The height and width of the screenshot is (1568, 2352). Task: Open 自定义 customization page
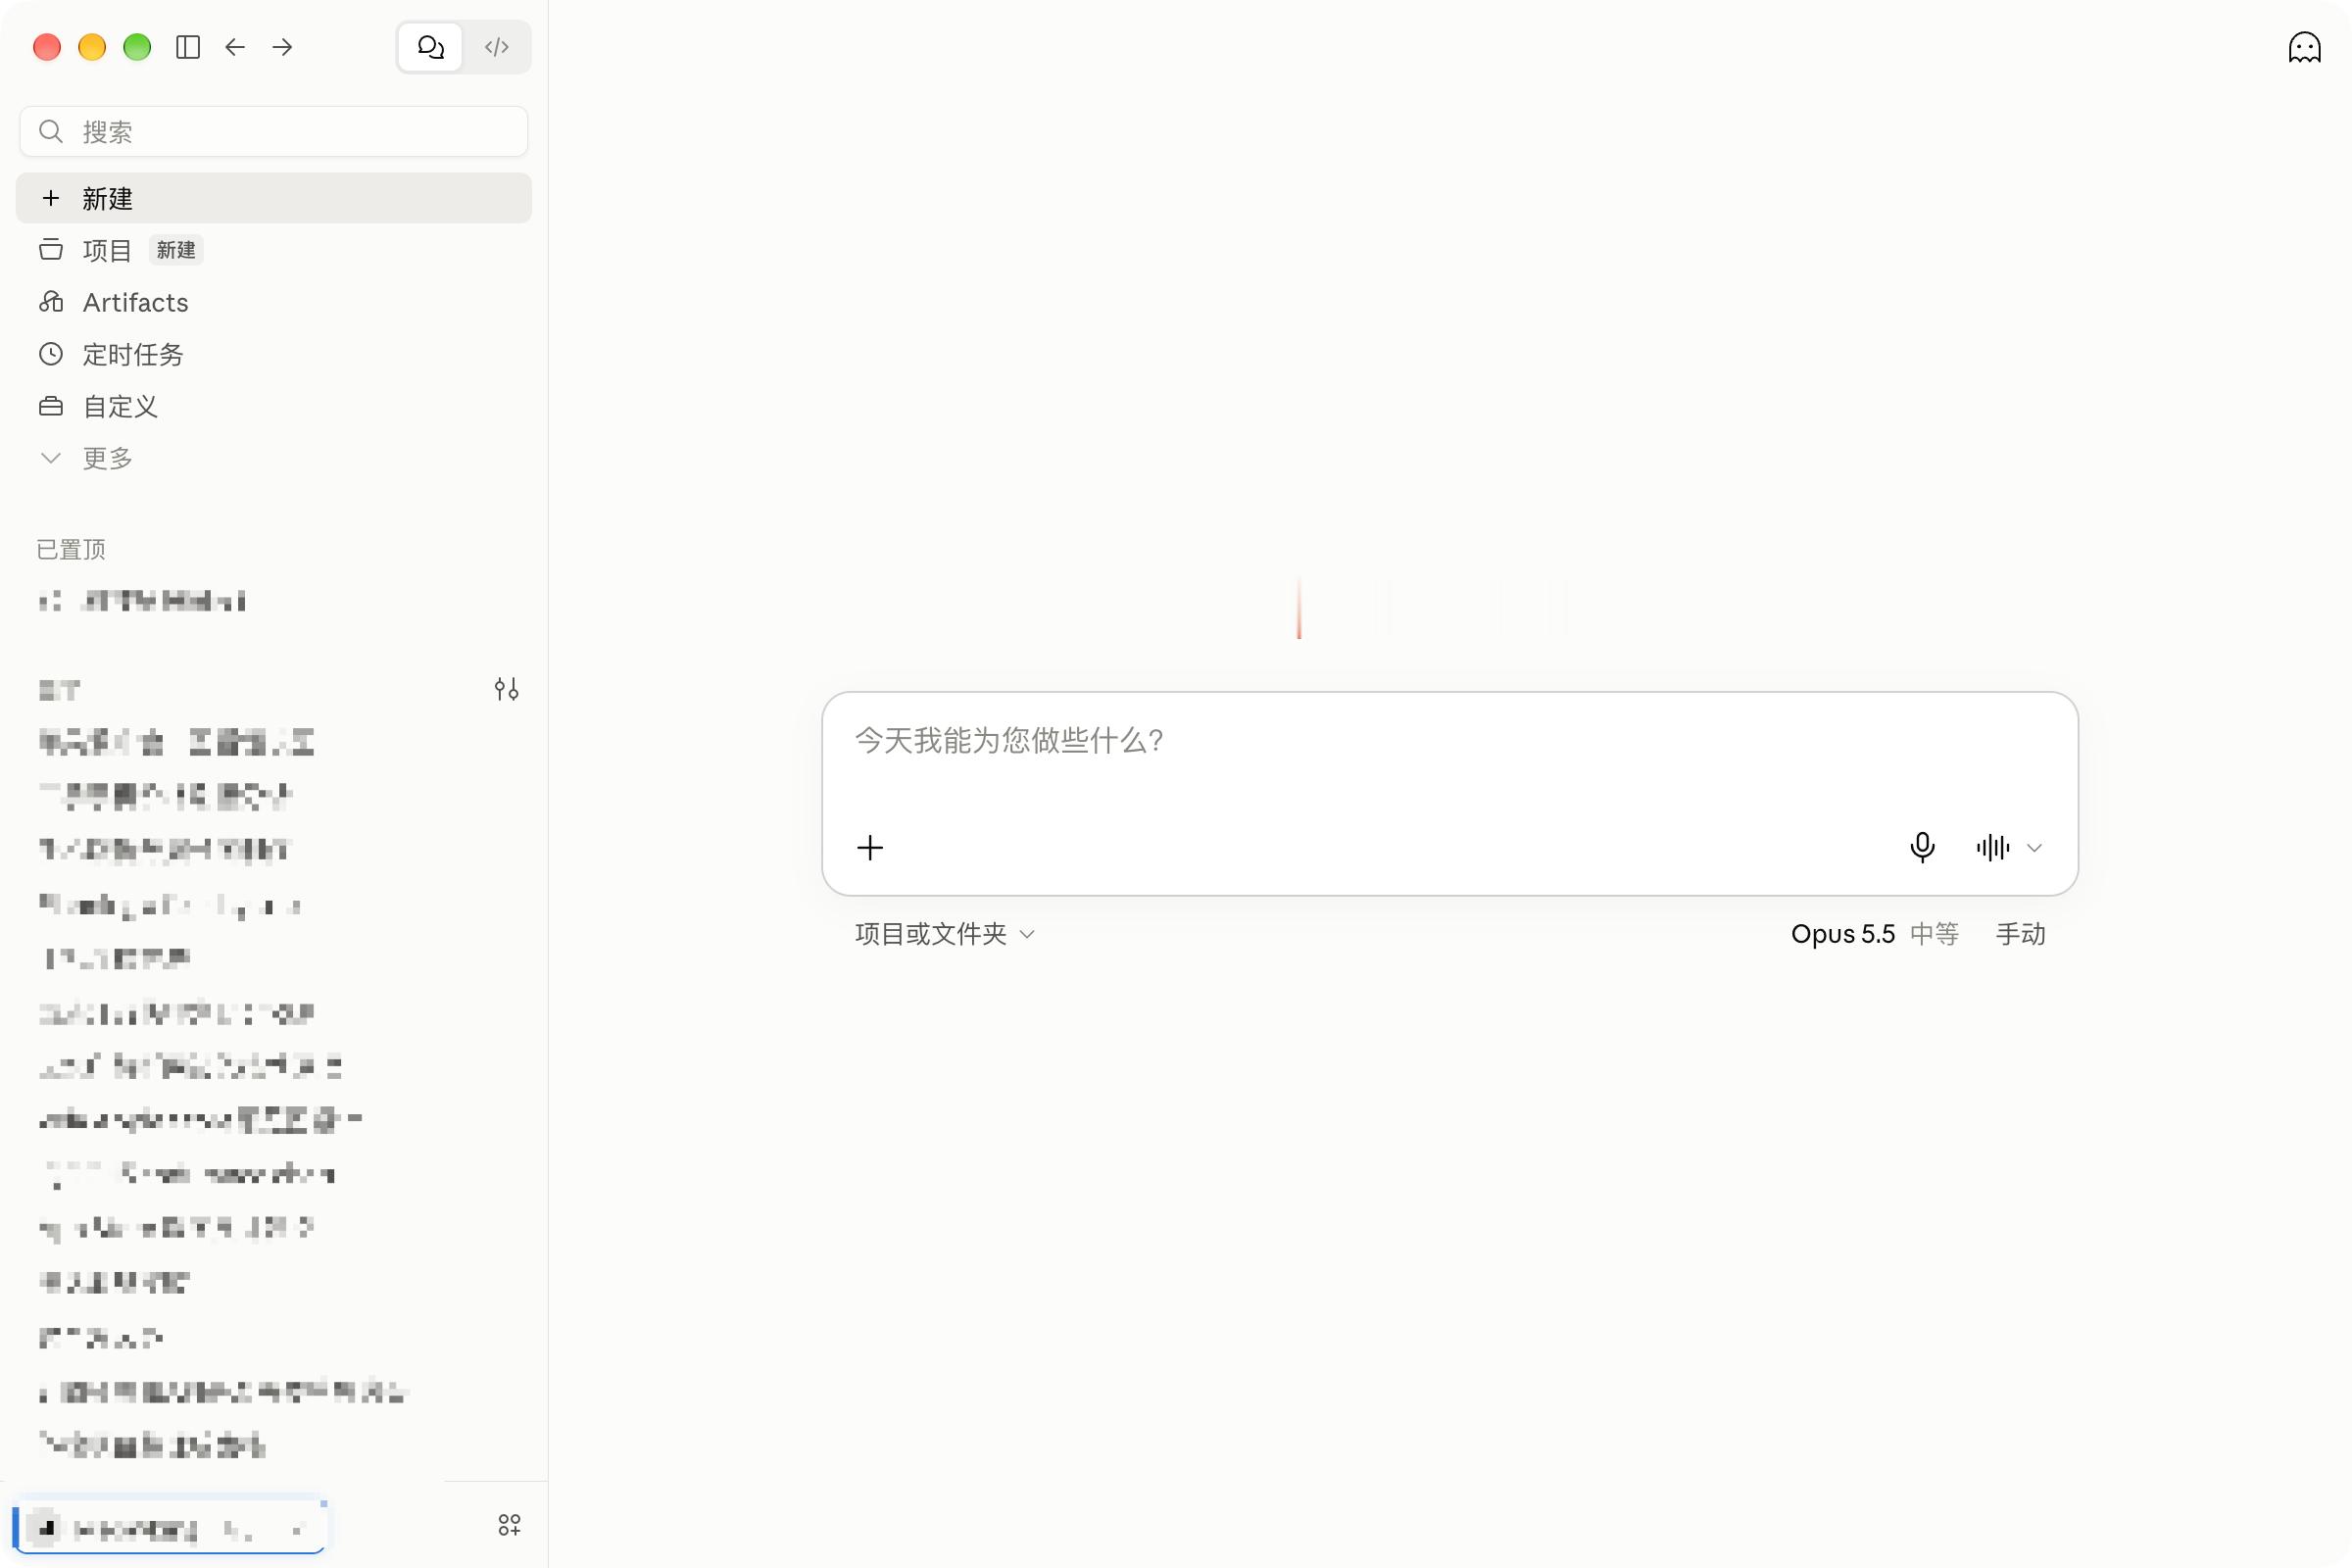[x=274, y=406]
